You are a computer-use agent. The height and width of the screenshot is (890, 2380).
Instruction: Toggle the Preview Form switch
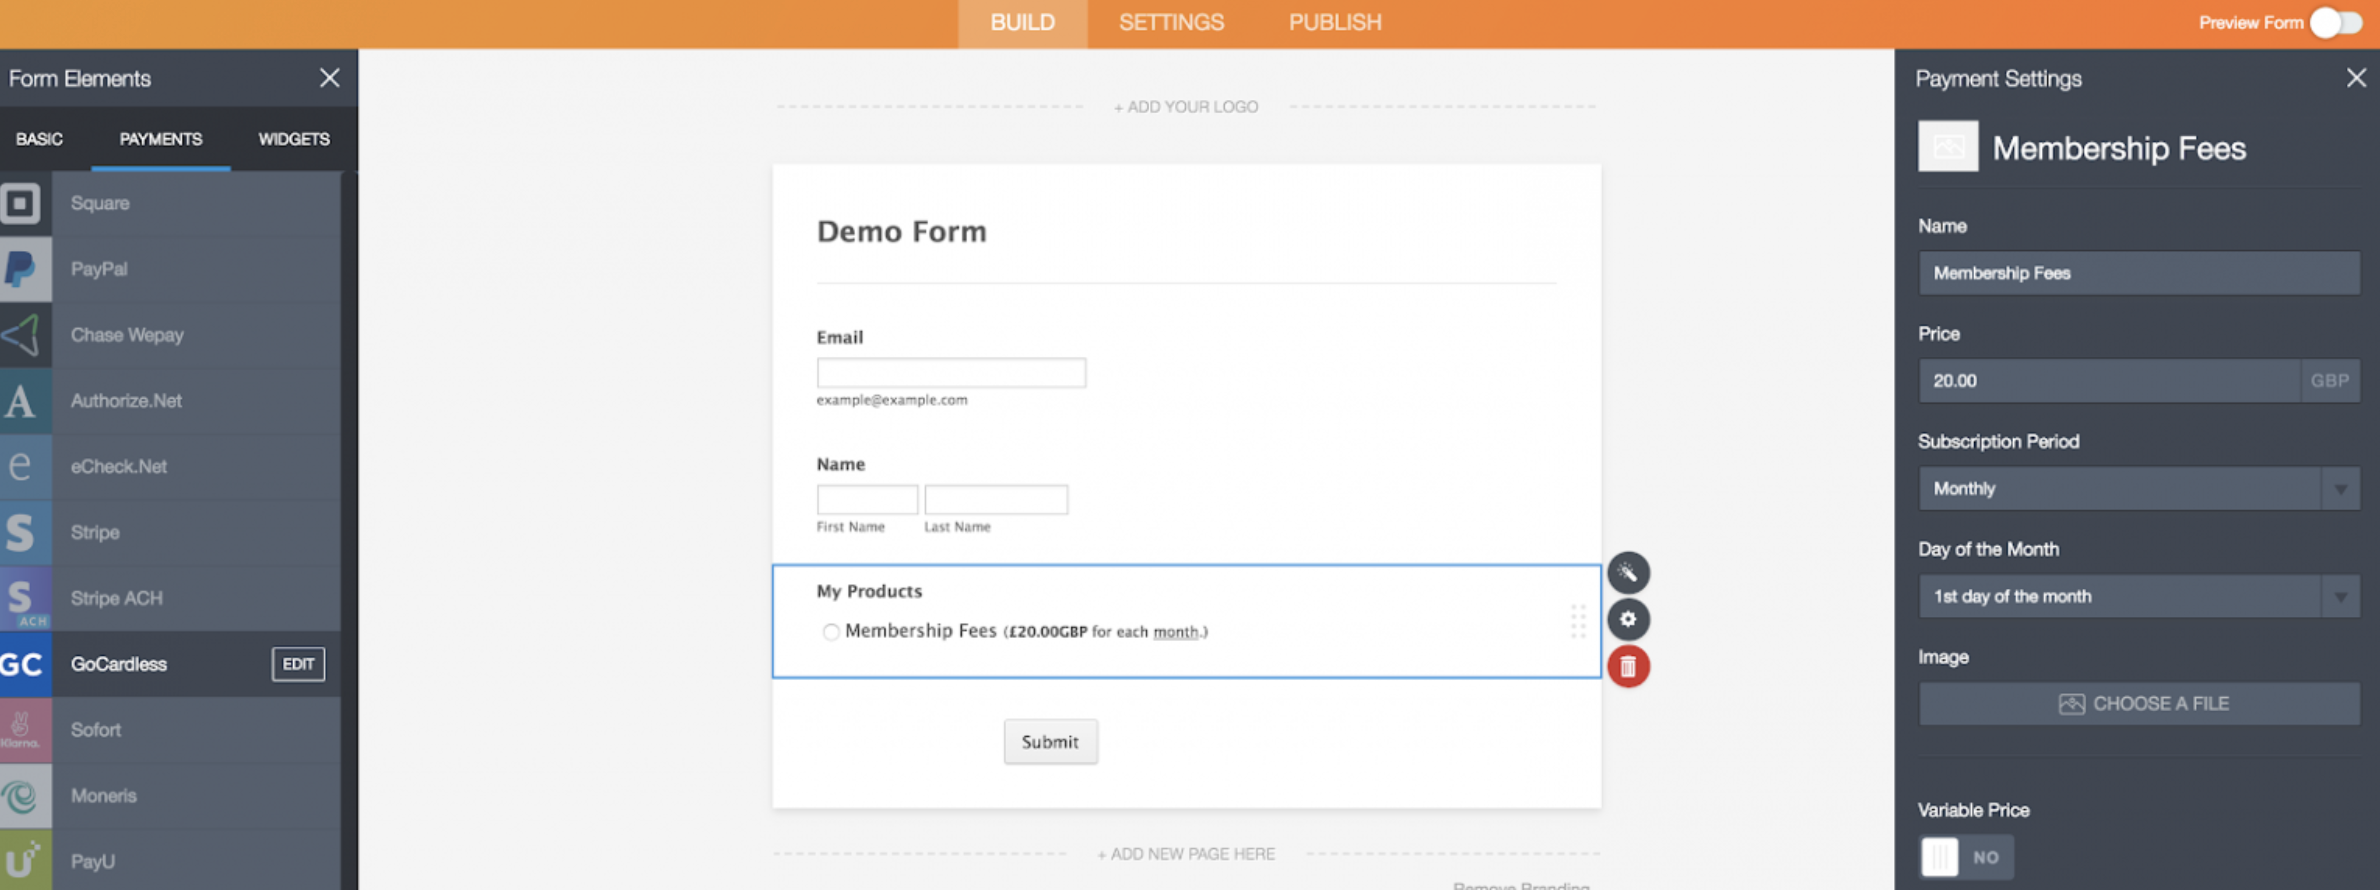tap(2336, 22)
